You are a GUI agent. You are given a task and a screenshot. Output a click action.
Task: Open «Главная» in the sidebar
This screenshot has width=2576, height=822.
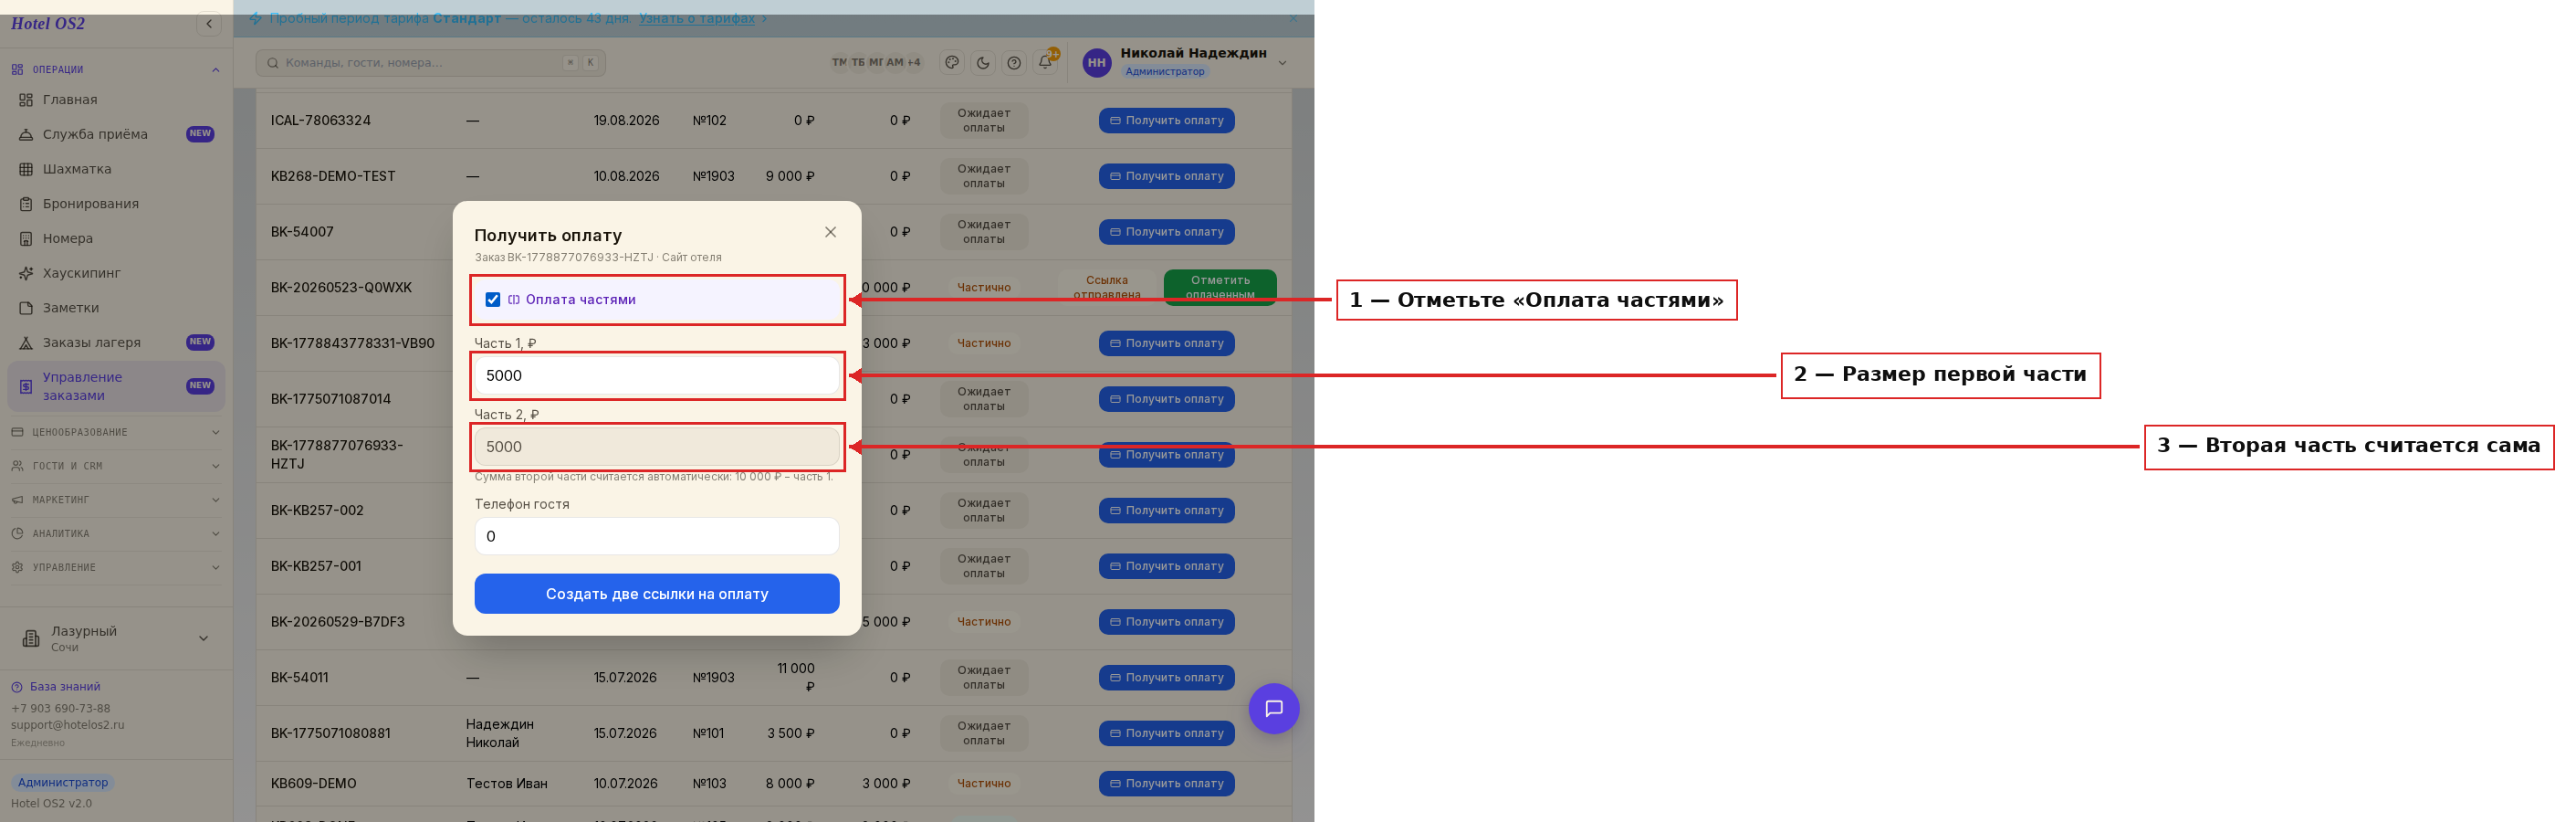point(116,100)
